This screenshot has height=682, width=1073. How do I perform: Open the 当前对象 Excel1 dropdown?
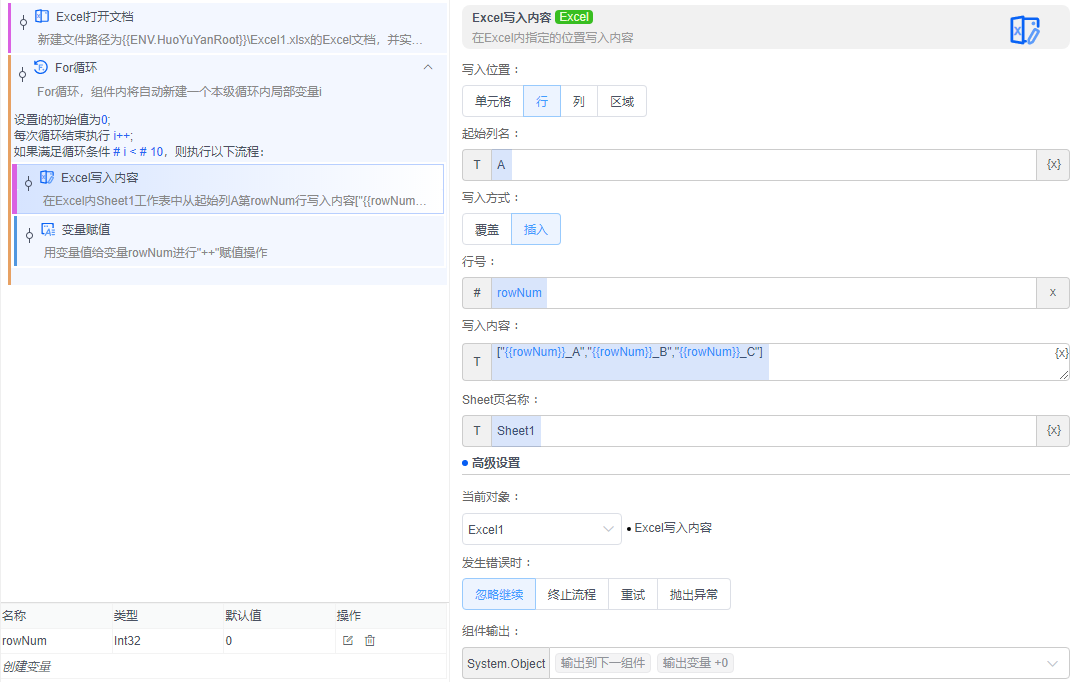(x=541, y=529)
